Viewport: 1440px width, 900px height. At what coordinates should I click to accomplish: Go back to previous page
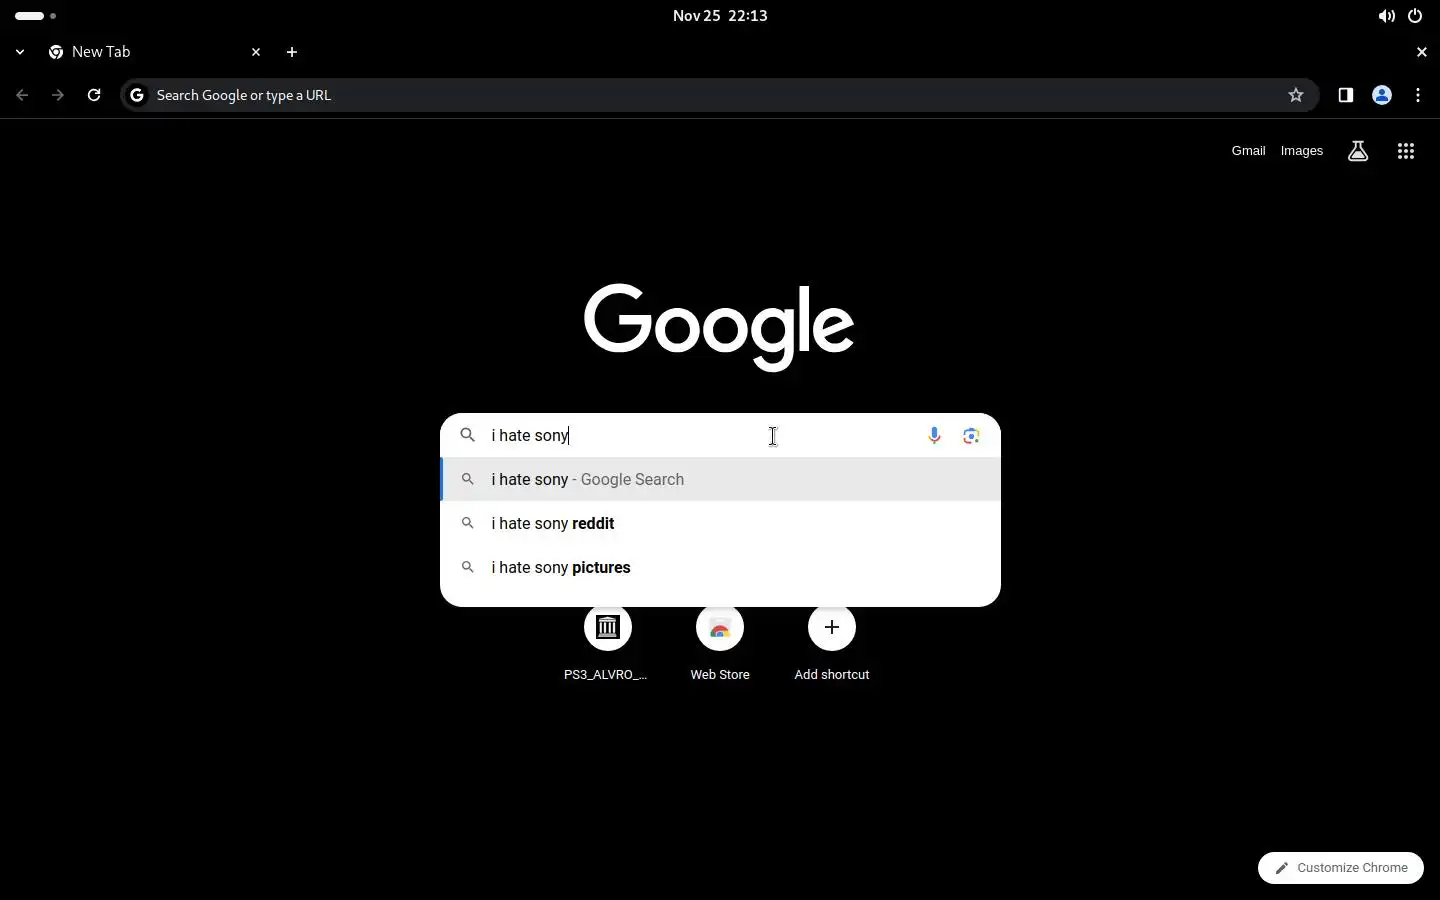coord(22,95)
